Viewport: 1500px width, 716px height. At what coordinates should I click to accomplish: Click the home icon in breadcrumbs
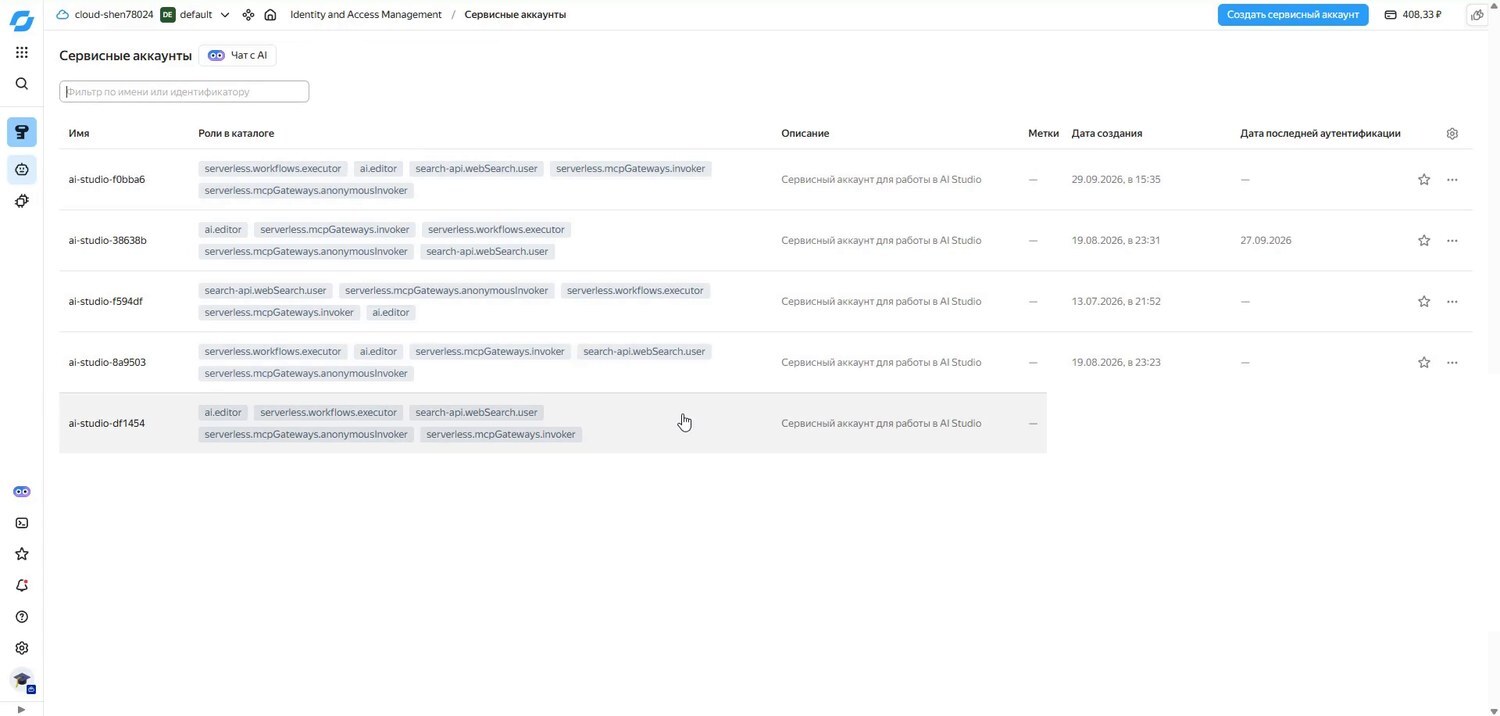coord(270,15)
